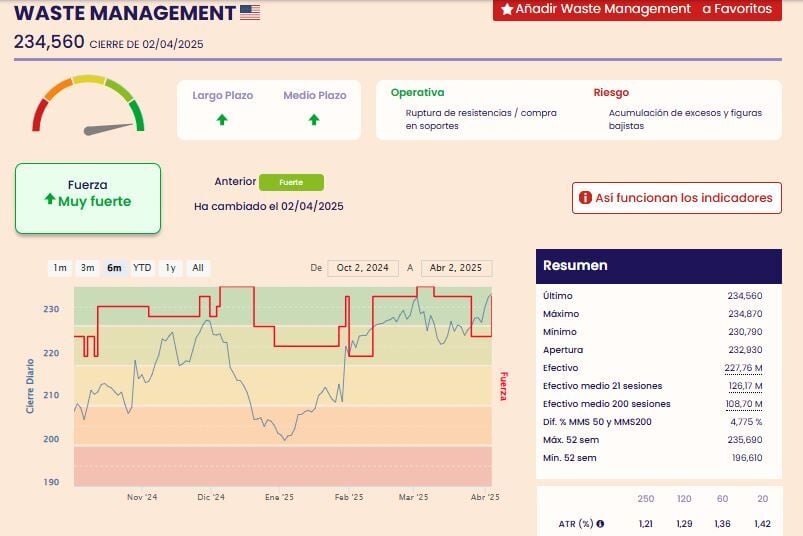Click the Último row label
803x536 pixels.
click(x=558, y=296)
